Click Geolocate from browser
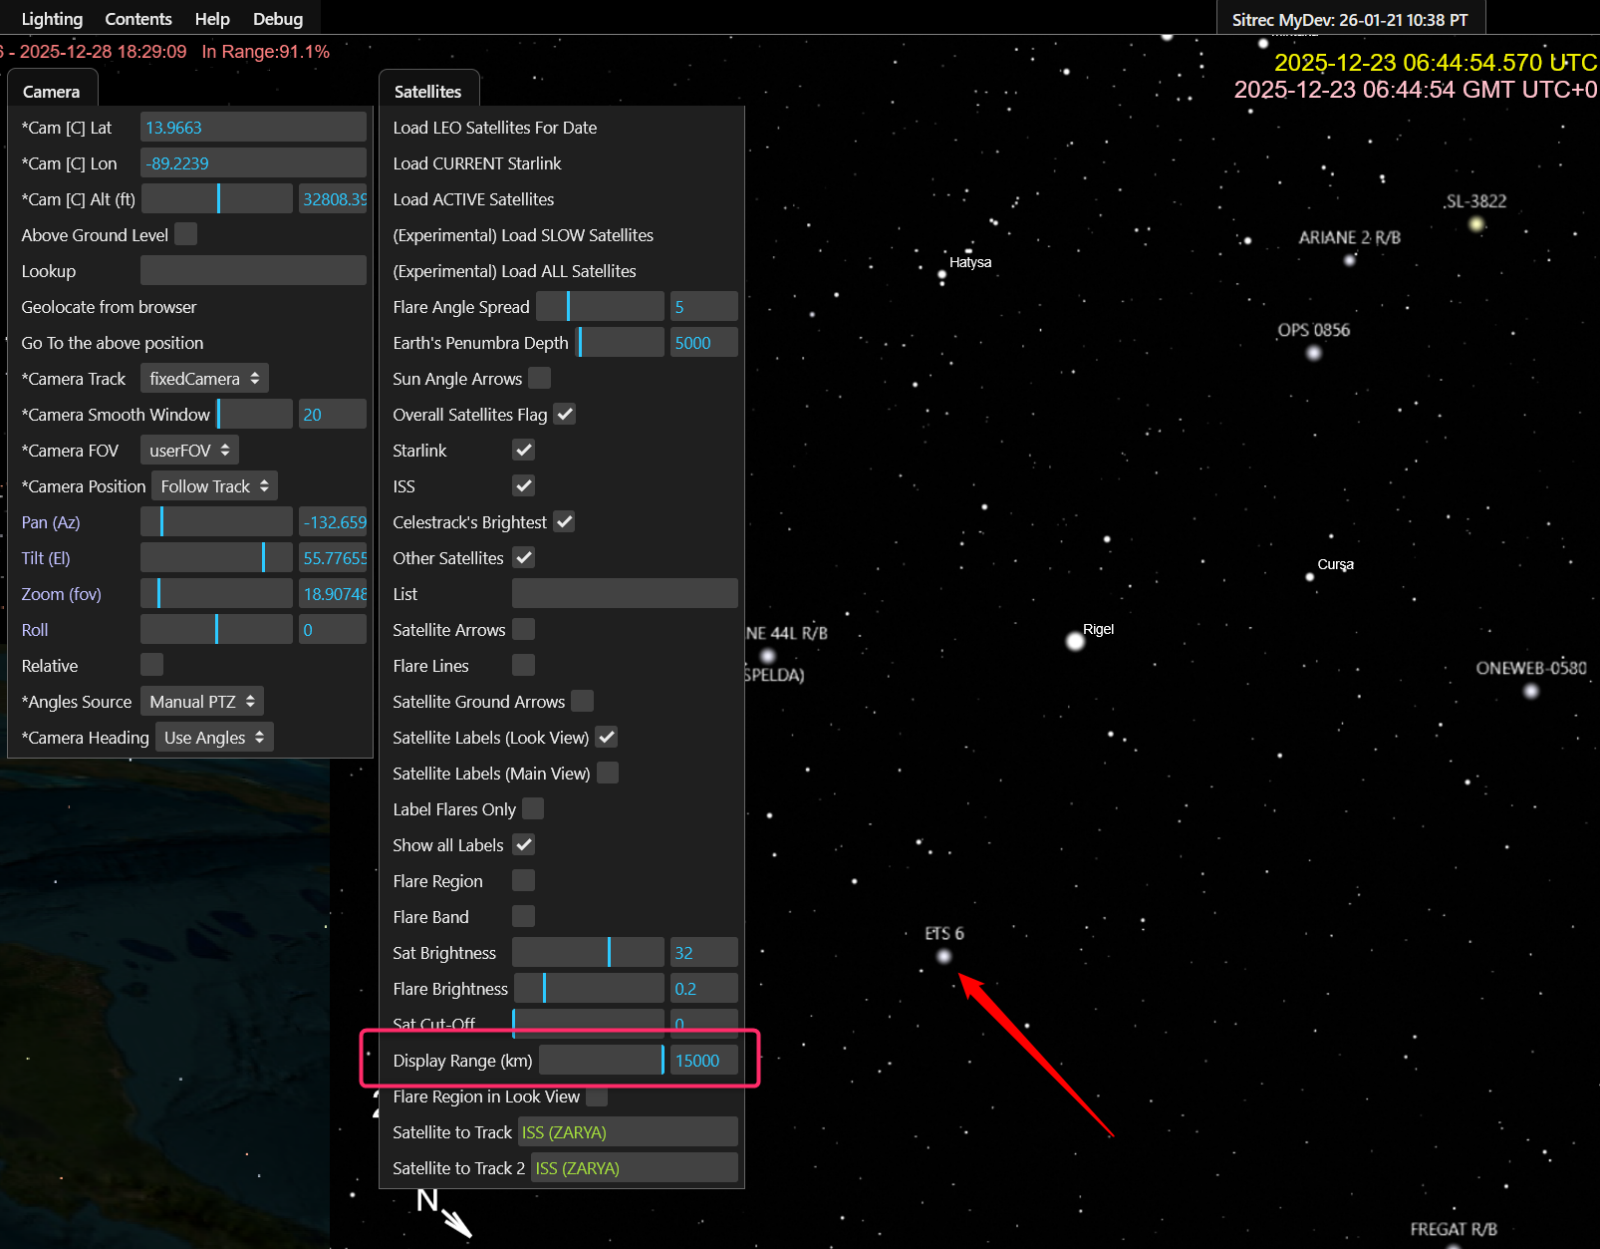This screenshot has width=1600, height=1249. (x=109, y=307)
